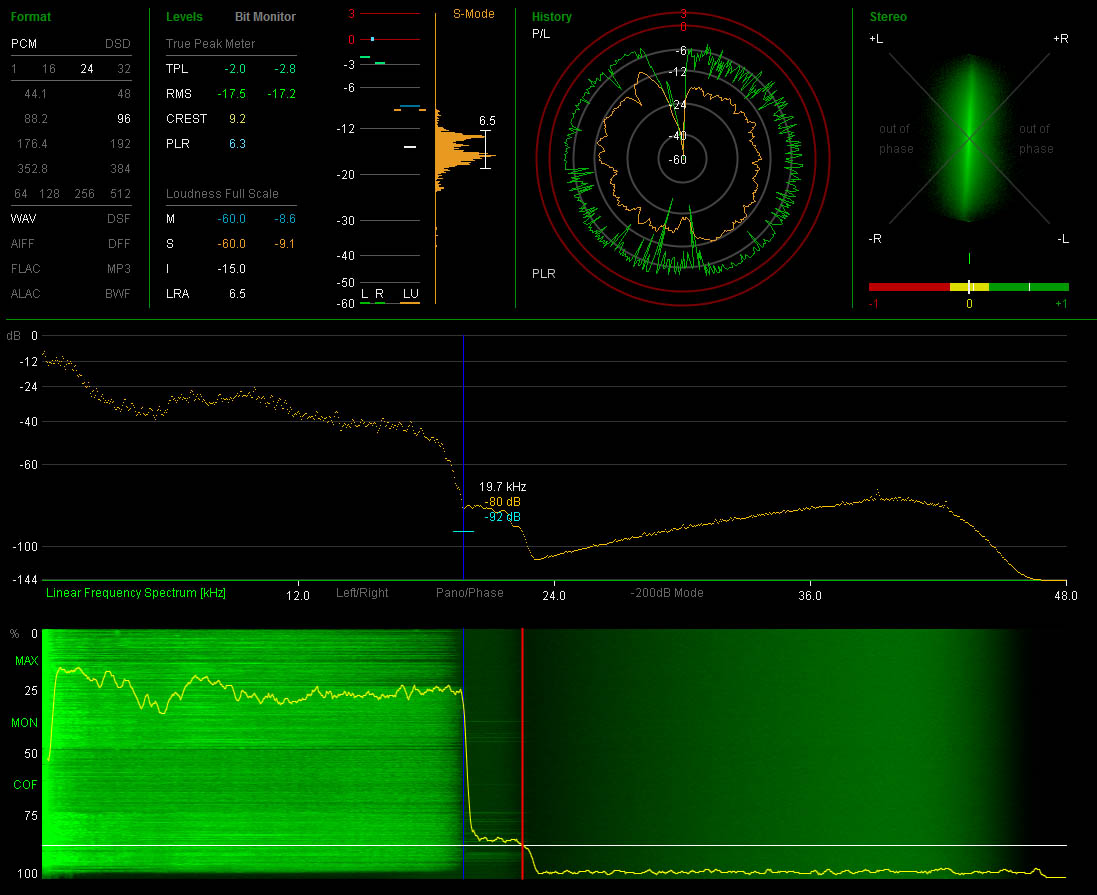Image resolution: width=1097 pixels, height=895 pixels.
Task: Click the P/L label in History
Action: [x=541, y=34]
